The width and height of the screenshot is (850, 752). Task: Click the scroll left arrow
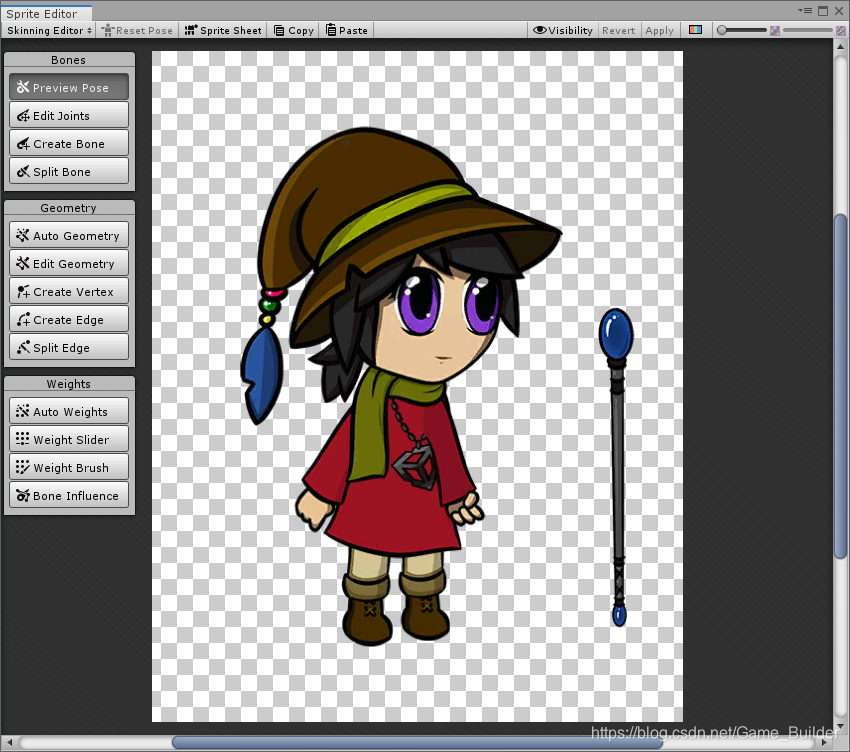[9, 742]
